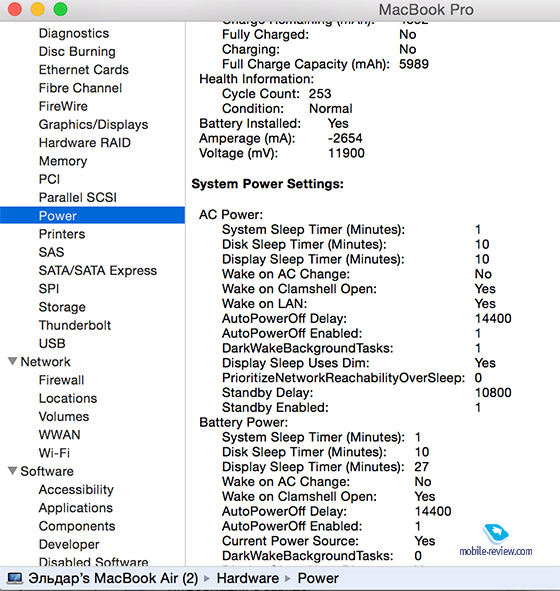Click Эльдар's MacBook Air in path bar

coord(113,578)
